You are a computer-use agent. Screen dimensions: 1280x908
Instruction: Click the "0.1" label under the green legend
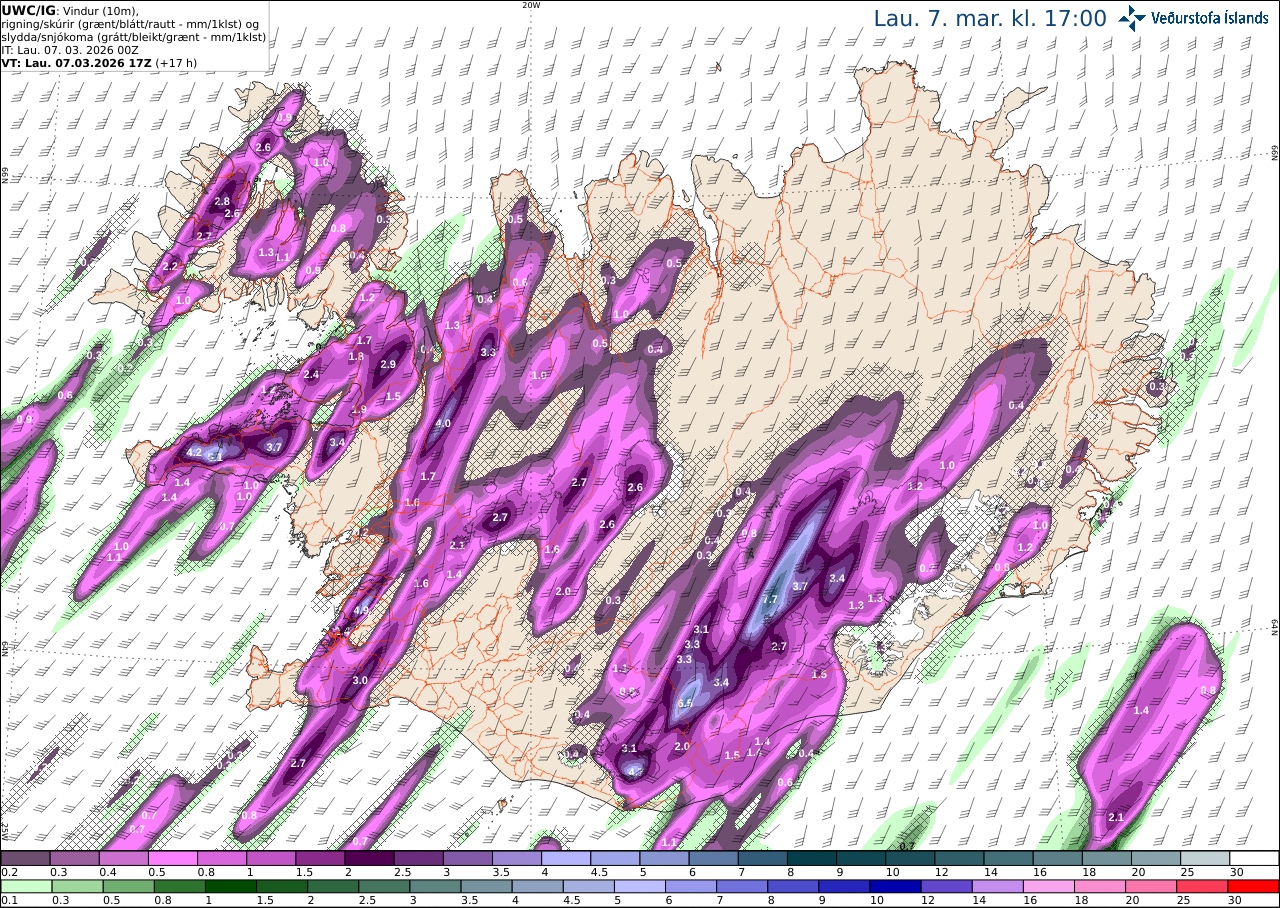(x=9, y=900)
